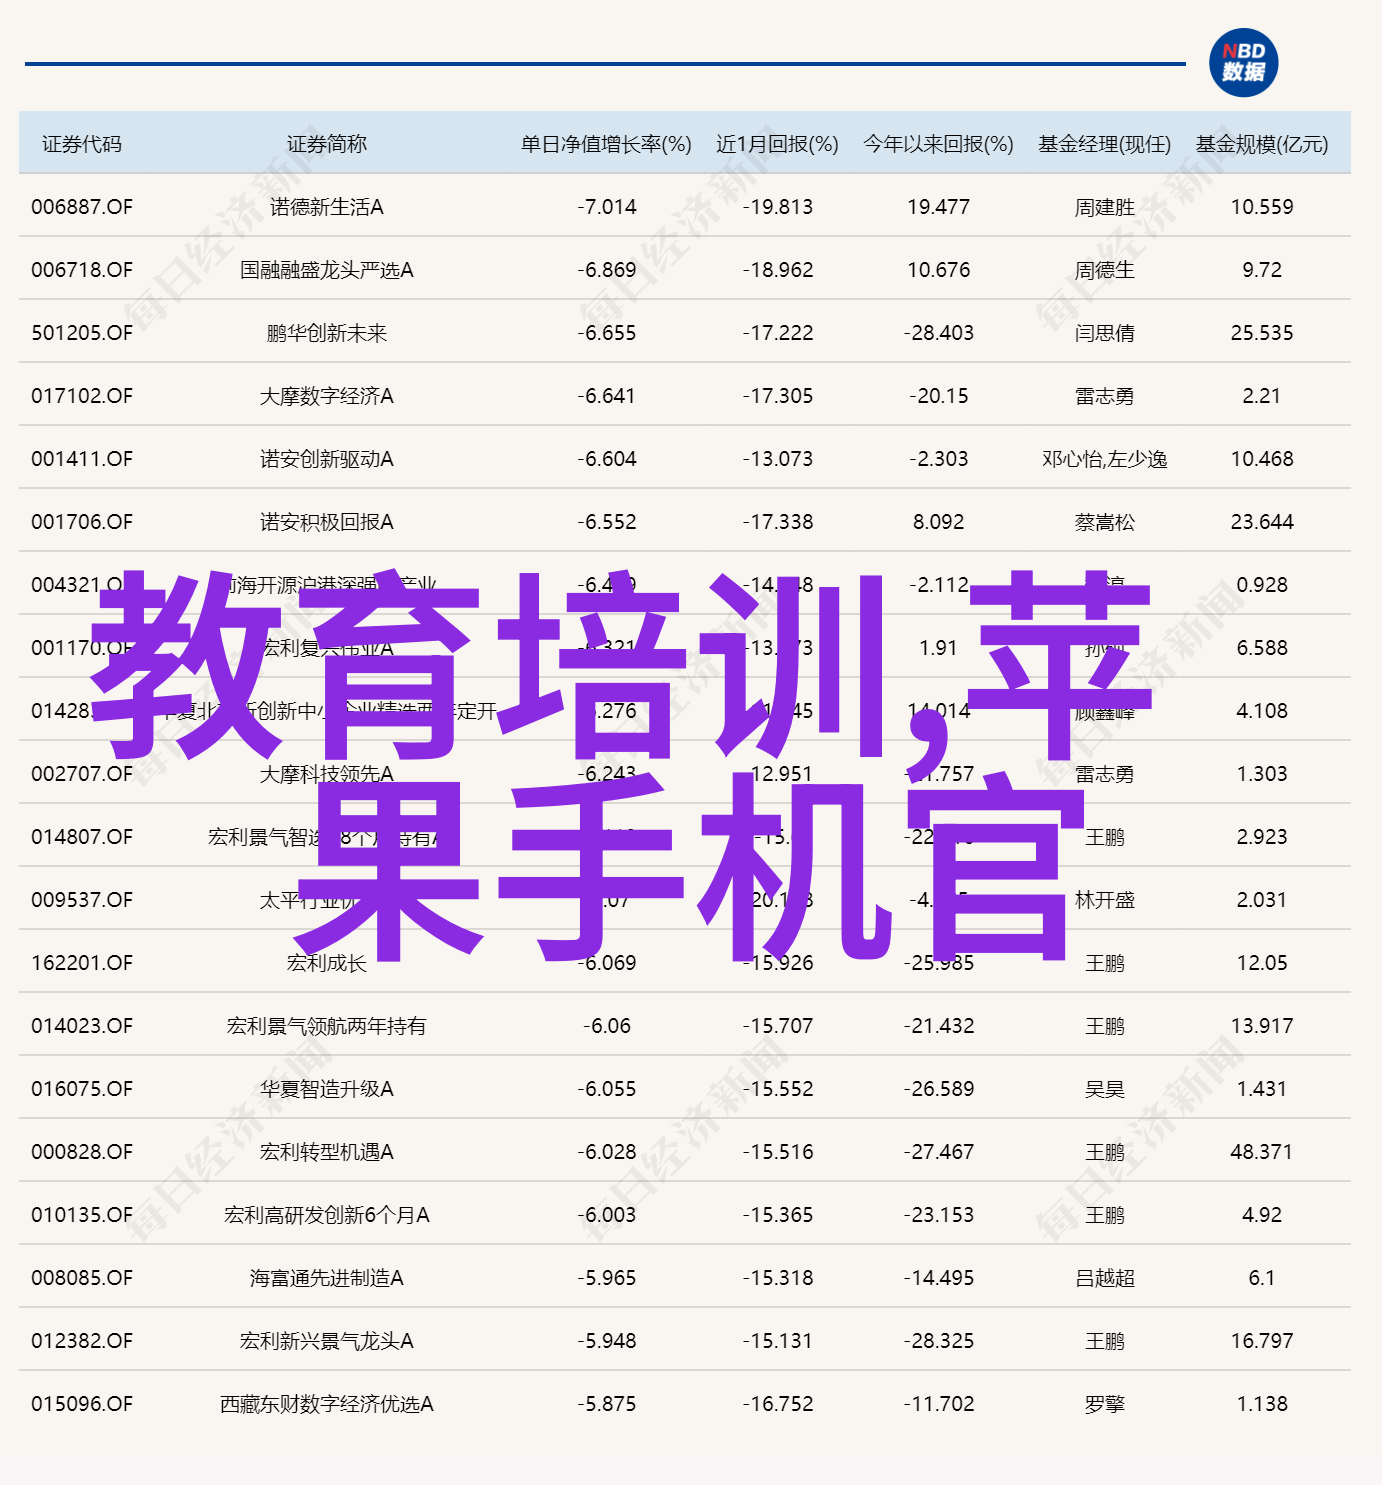This screenshot has height=1485, width=1382.
Task: Click manager name 吕越超
Action: [1105, 1278]
